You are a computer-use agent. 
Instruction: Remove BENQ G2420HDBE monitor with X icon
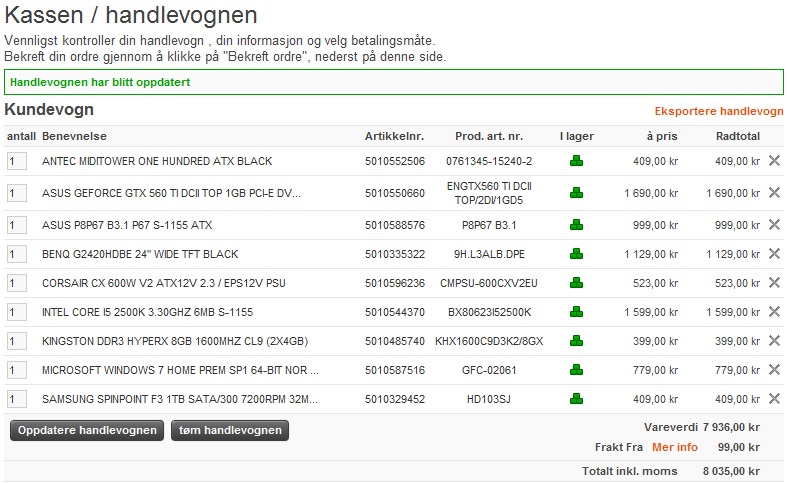(x=774, y=254)
